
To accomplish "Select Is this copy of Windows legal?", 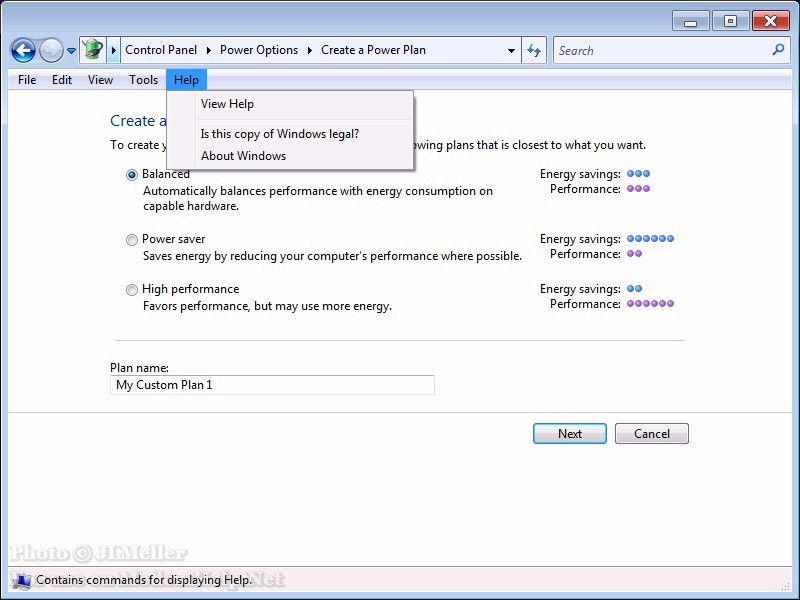I will (290, 134).
